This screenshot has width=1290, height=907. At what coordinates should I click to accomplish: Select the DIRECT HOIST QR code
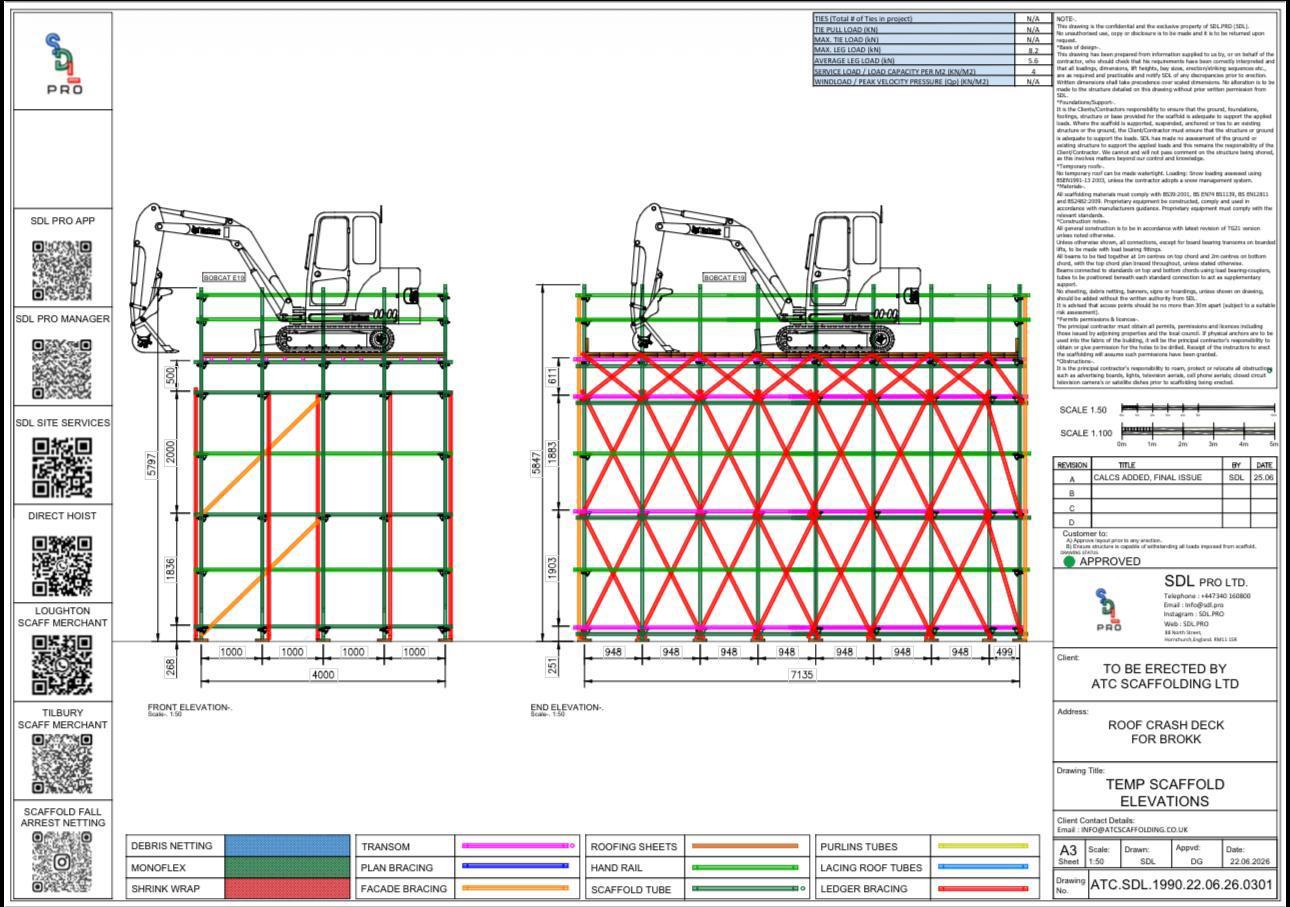[x=62, y=565]
